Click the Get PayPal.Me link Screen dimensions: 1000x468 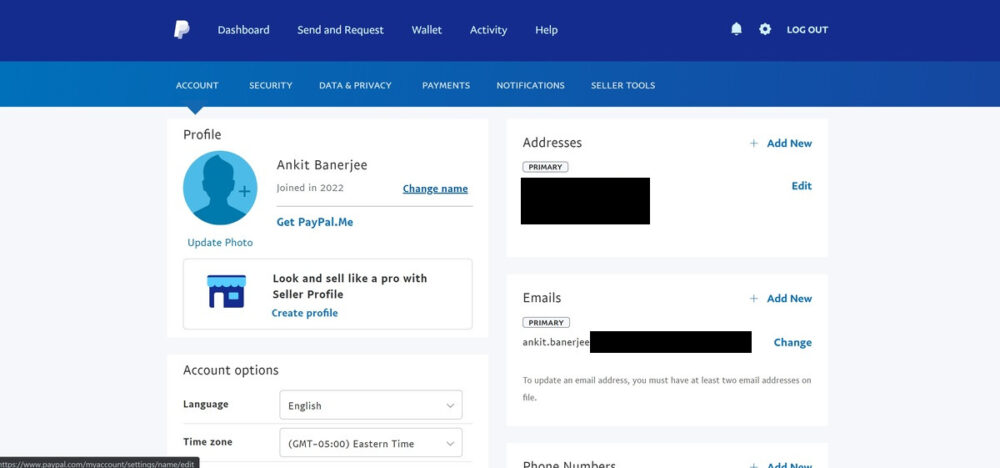(x=314, y=222)
